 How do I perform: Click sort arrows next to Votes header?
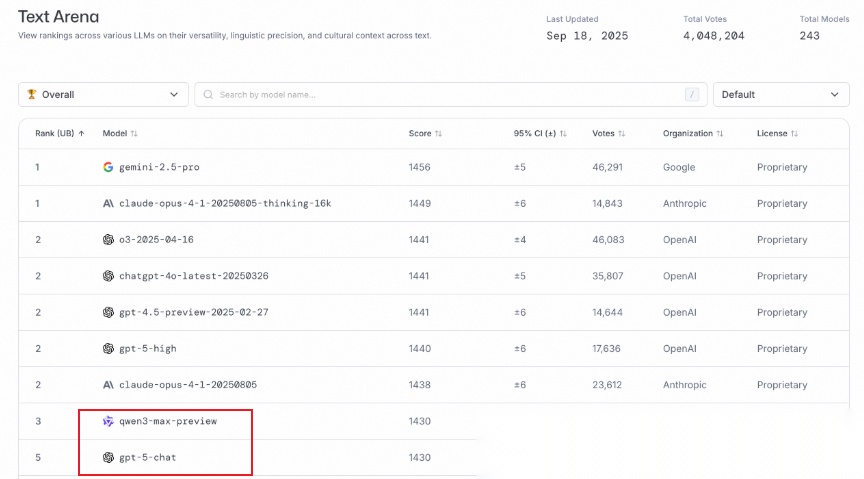click(622, 133)
